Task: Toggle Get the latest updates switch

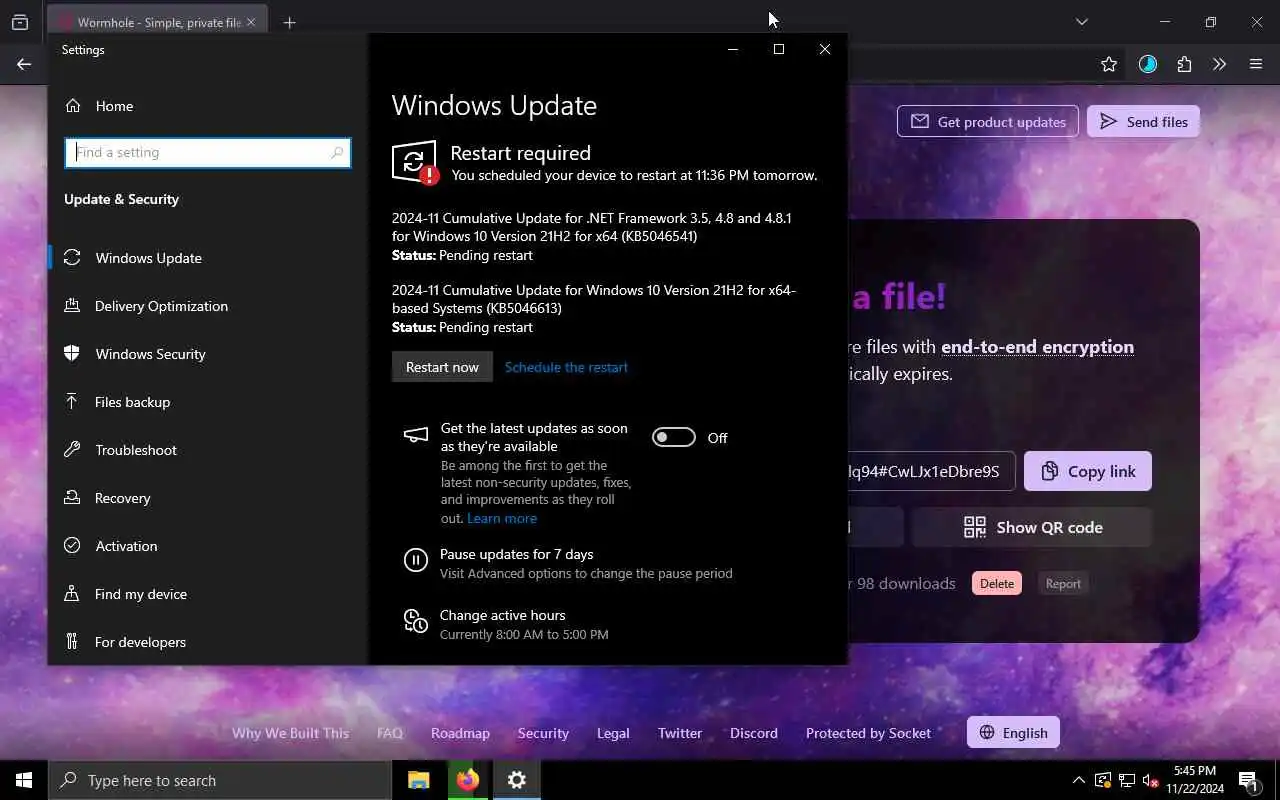Action: tap(674, 437)
